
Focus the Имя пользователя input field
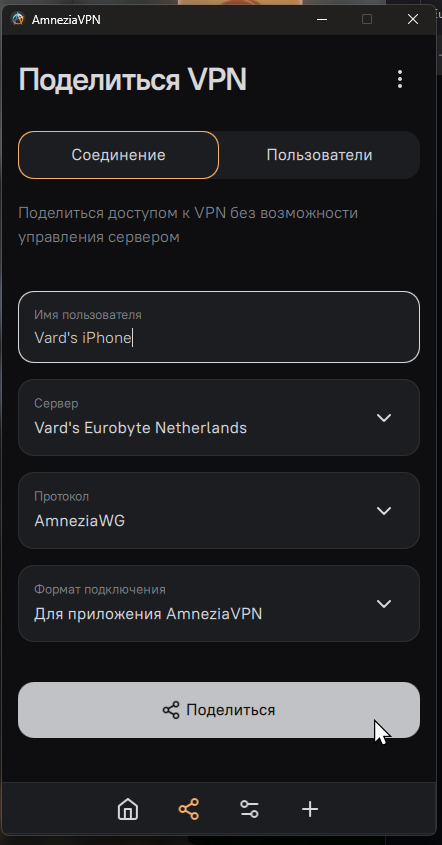219,327
